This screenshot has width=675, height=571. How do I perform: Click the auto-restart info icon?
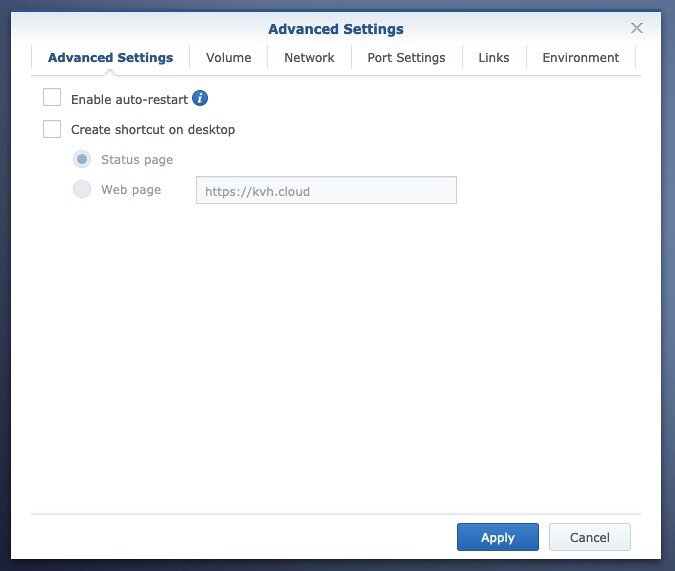(x=200, y=98)
